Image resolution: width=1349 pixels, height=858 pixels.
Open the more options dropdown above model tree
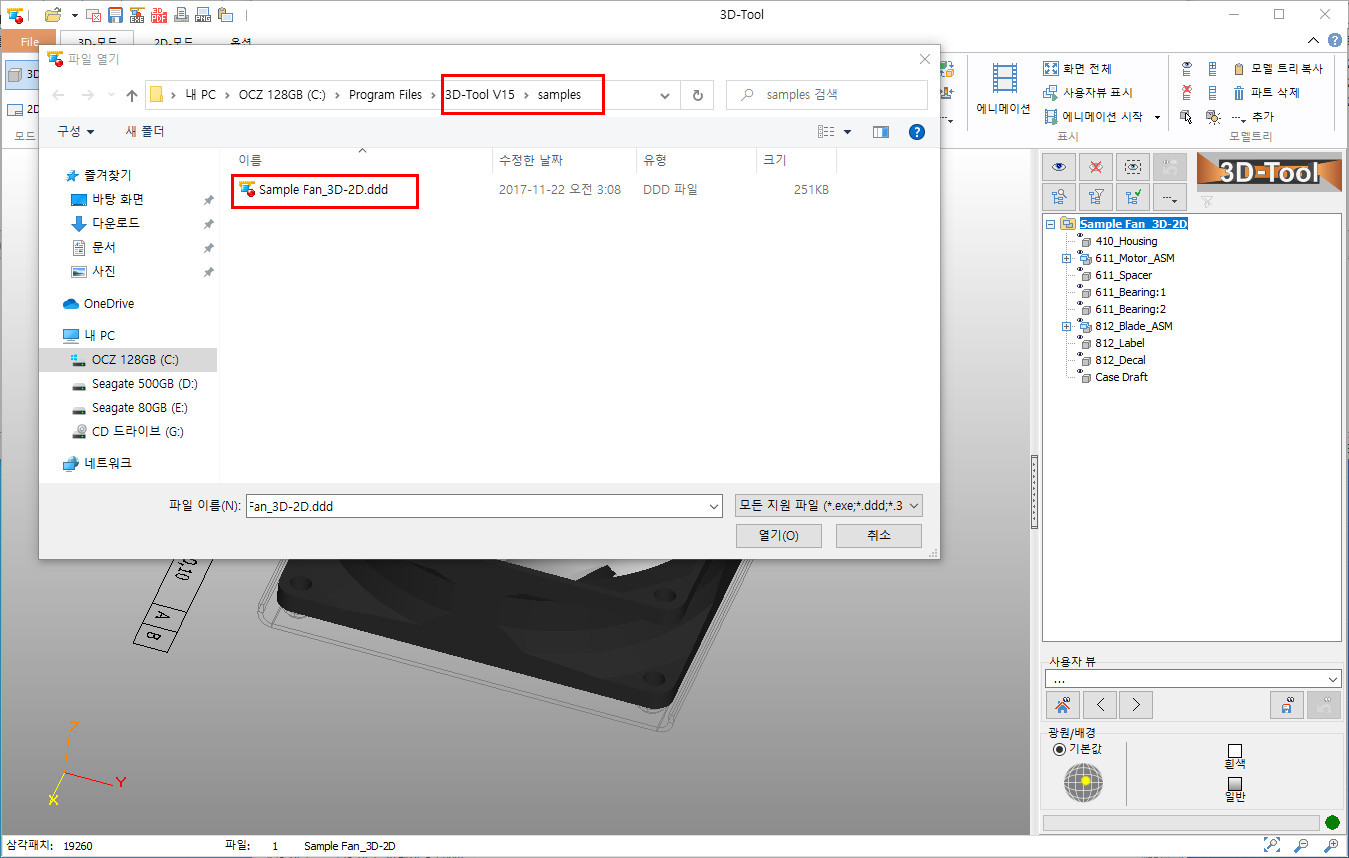[x=1170, y=197]
